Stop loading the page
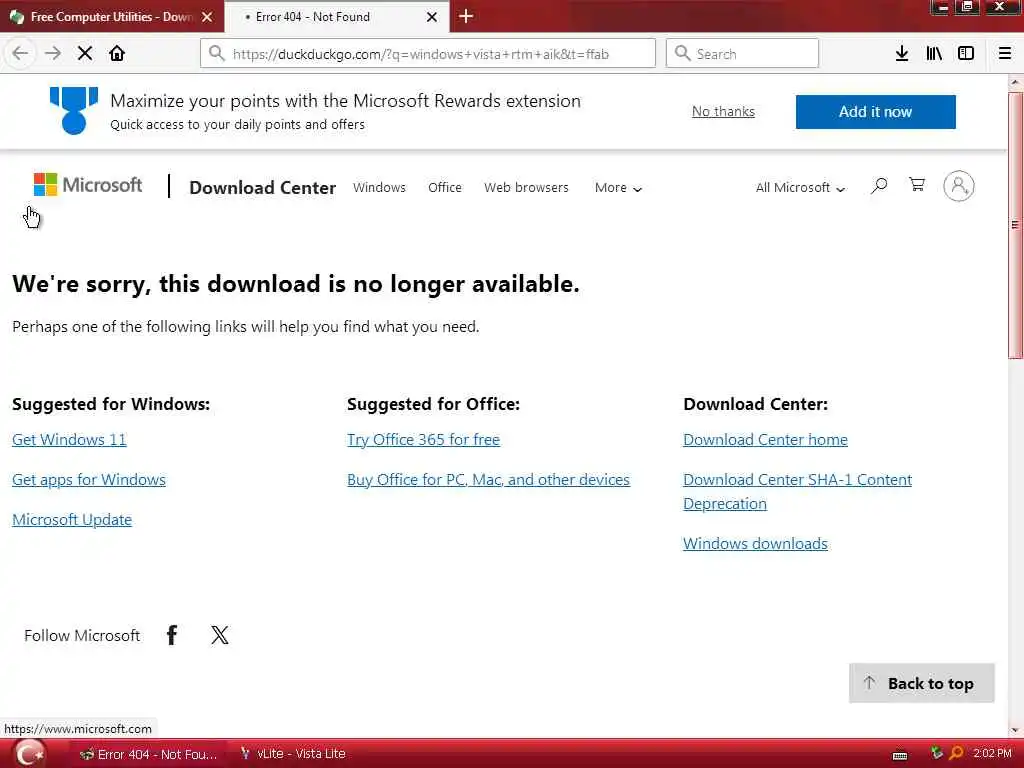The image size is (1024, 768). click(85, 54)
